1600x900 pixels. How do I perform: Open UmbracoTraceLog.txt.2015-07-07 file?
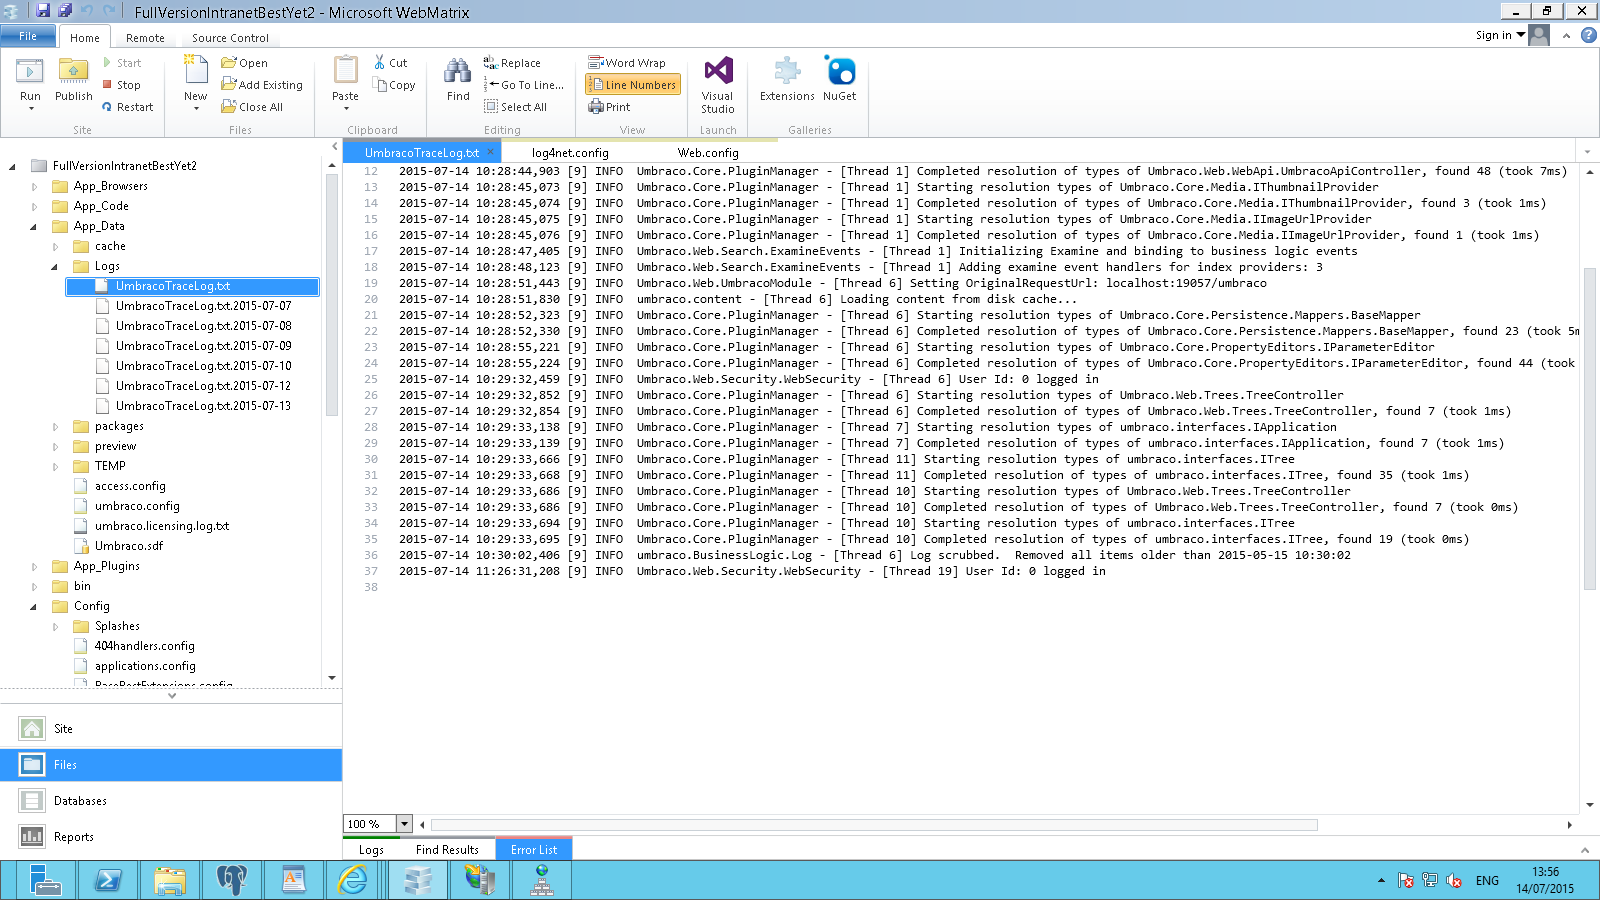pos(203,306)
